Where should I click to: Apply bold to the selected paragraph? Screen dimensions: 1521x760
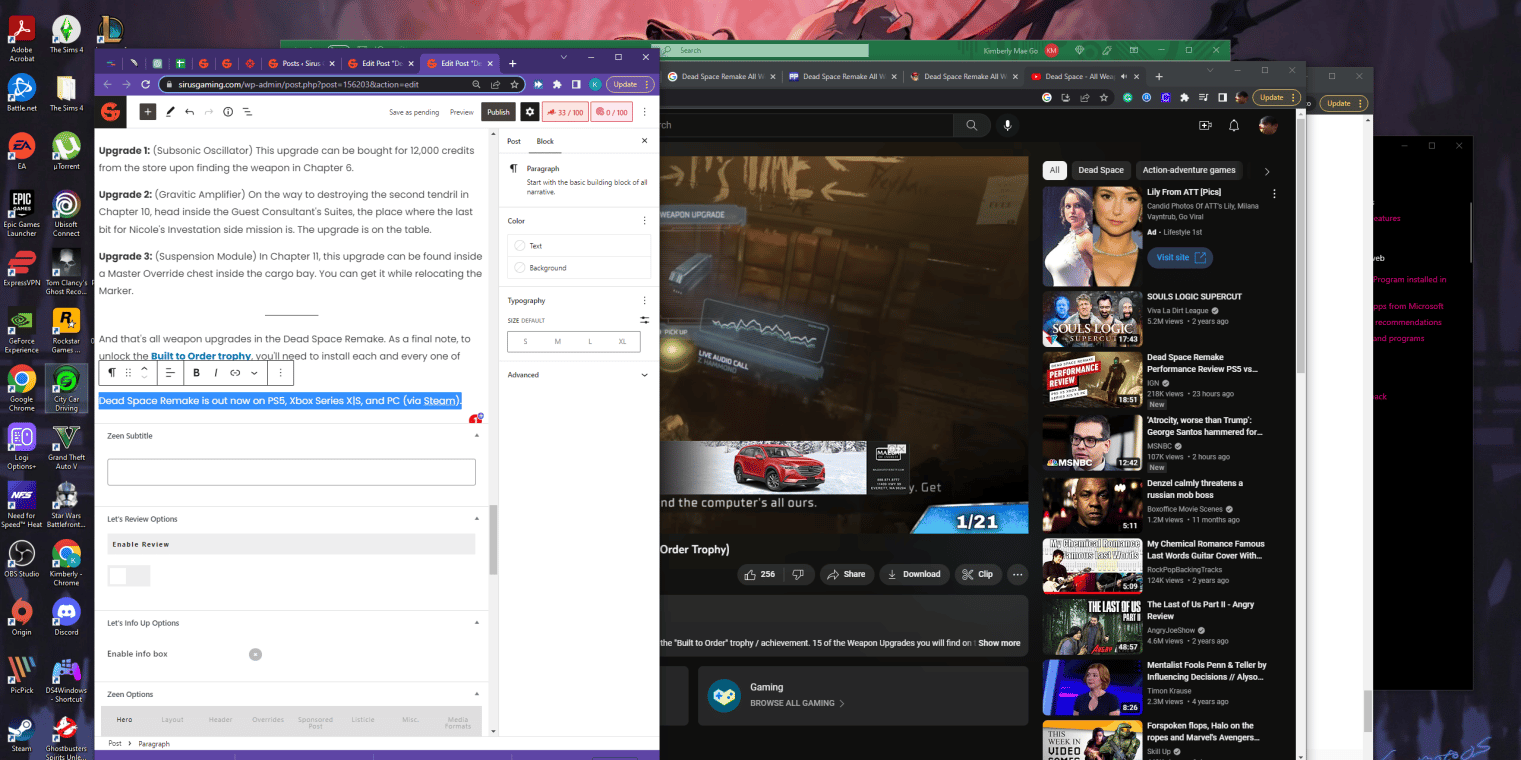coord(196,372)
